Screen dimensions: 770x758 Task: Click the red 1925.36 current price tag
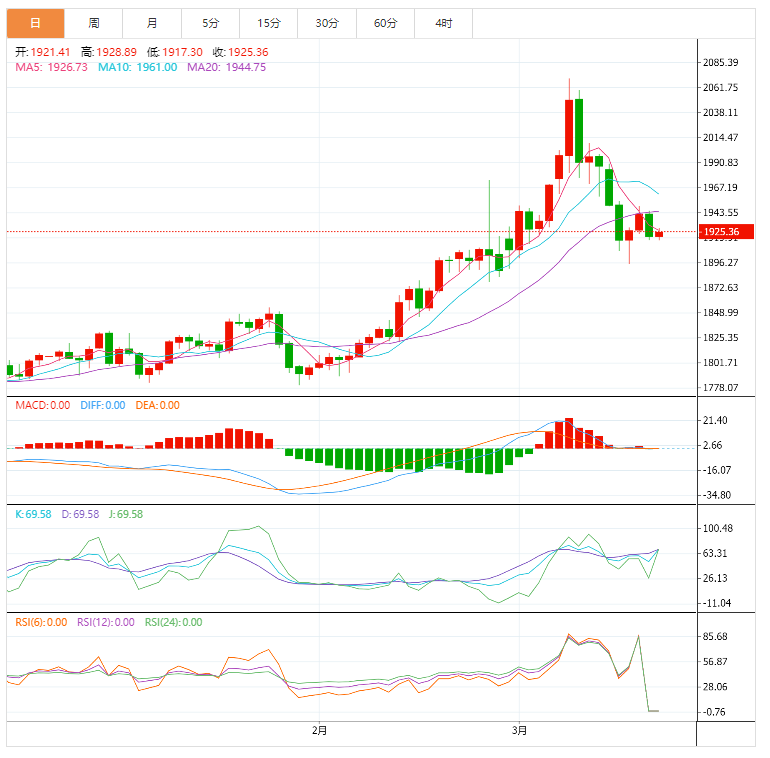[720, 232]
